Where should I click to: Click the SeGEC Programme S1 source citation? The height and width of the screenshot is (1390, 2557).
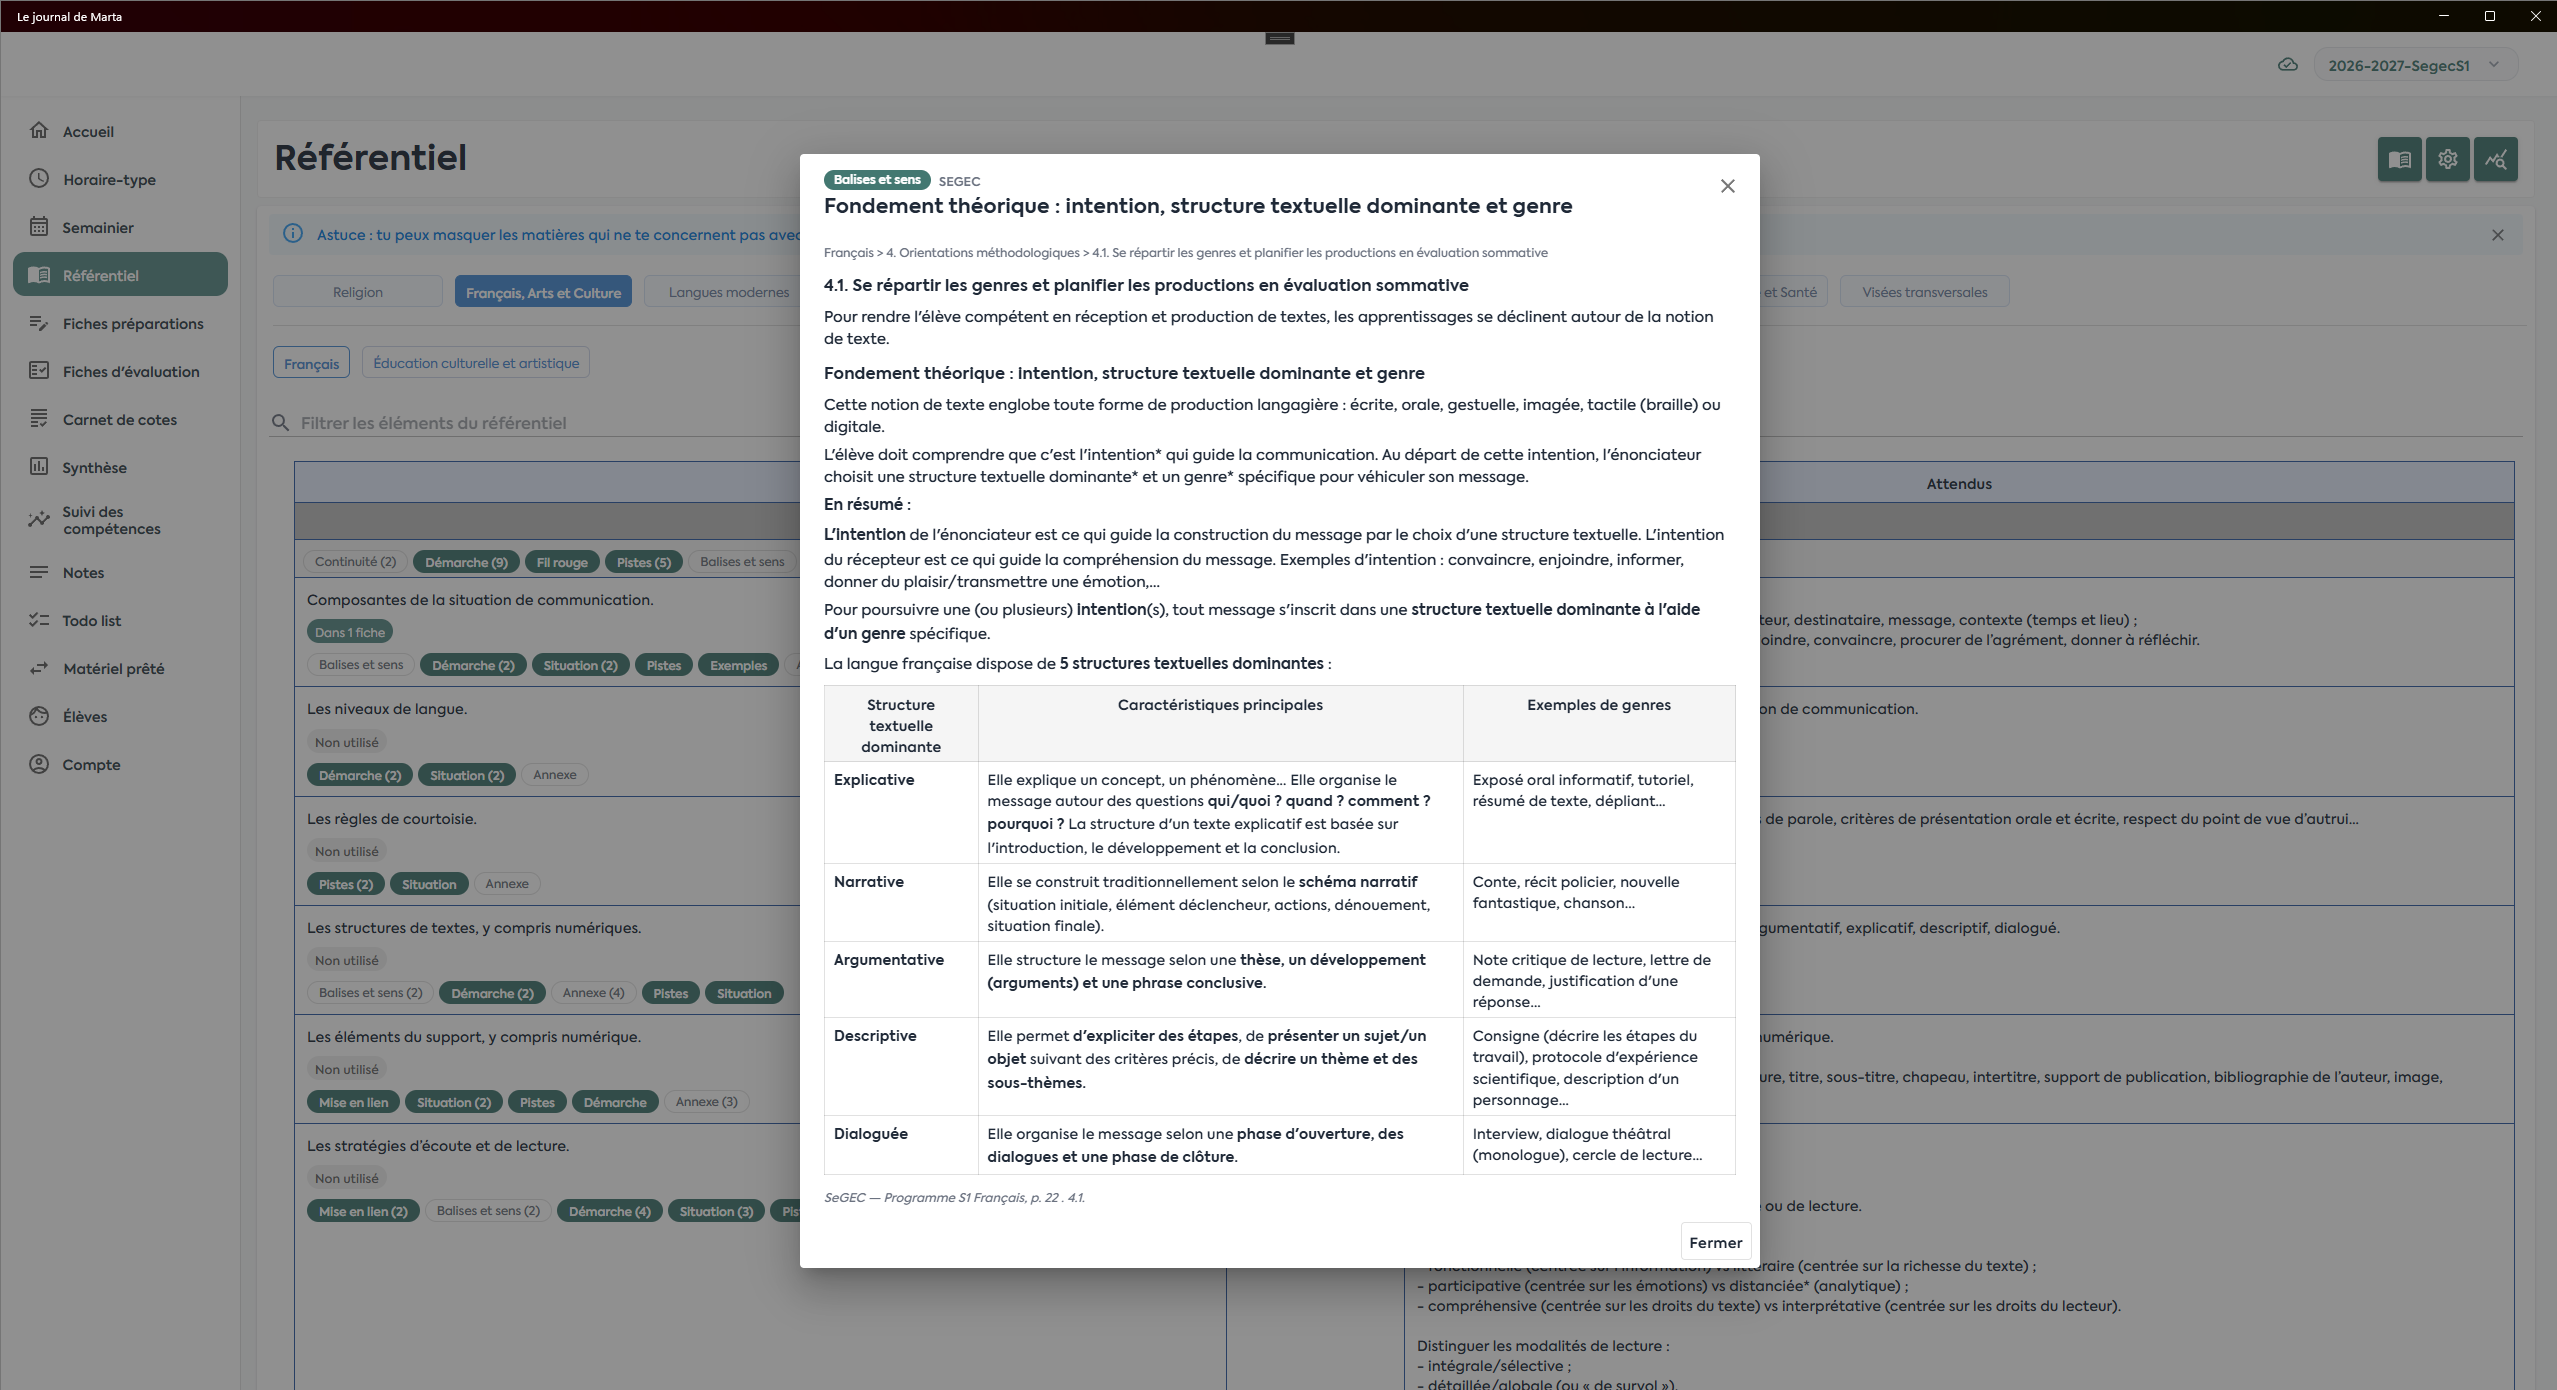pos(954,1197)
